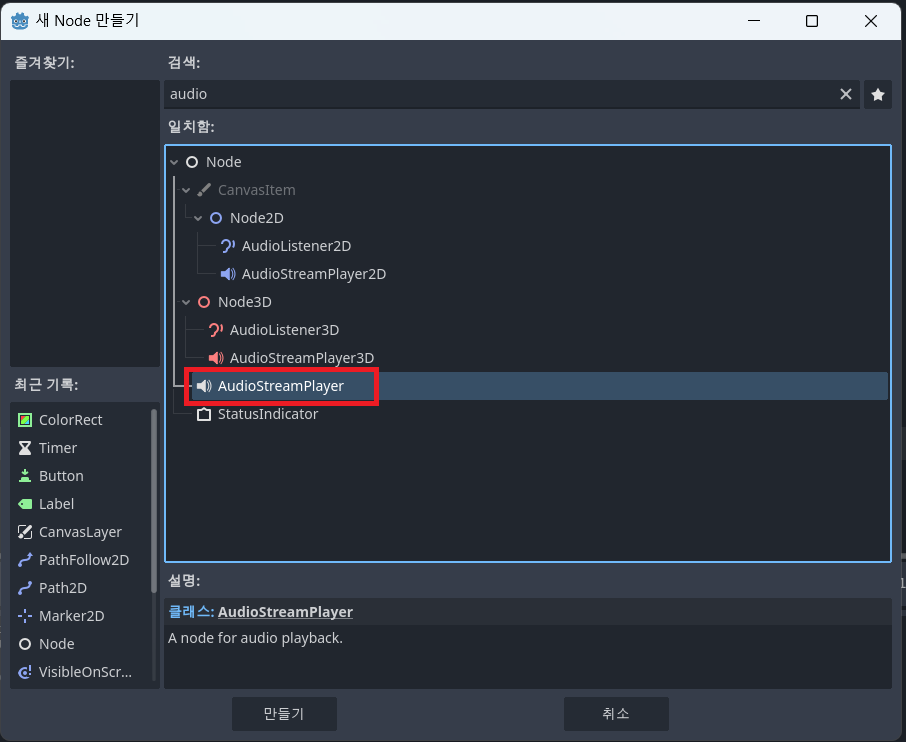The width and height of the screenshot is (906, 742).
Task: Click the Timer hourglass icon
Action: (x=25, y=448)
